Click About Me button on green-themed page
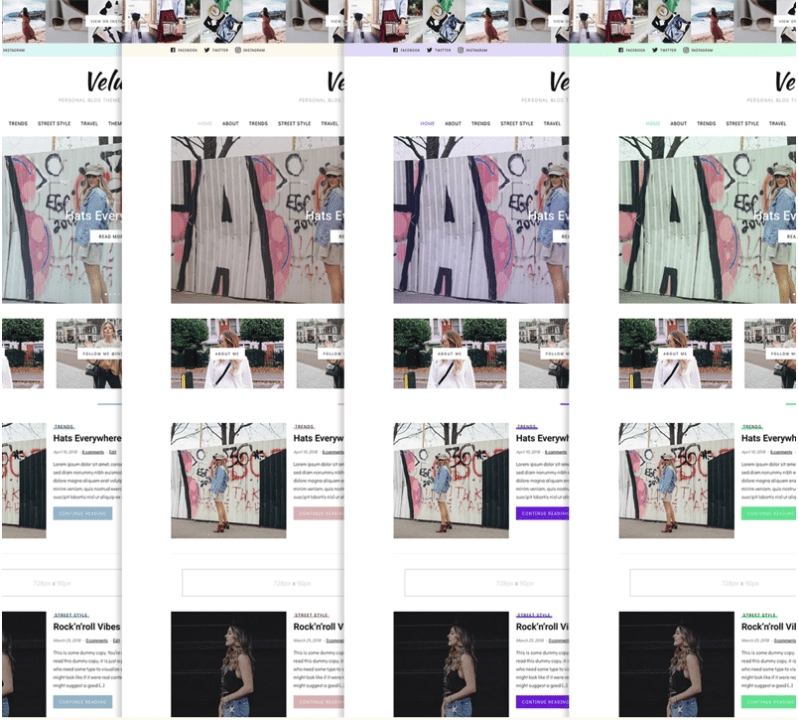Image resolution: width=798 pixels, height=720 pixels. pyautogui.click(x=675, y=354)
